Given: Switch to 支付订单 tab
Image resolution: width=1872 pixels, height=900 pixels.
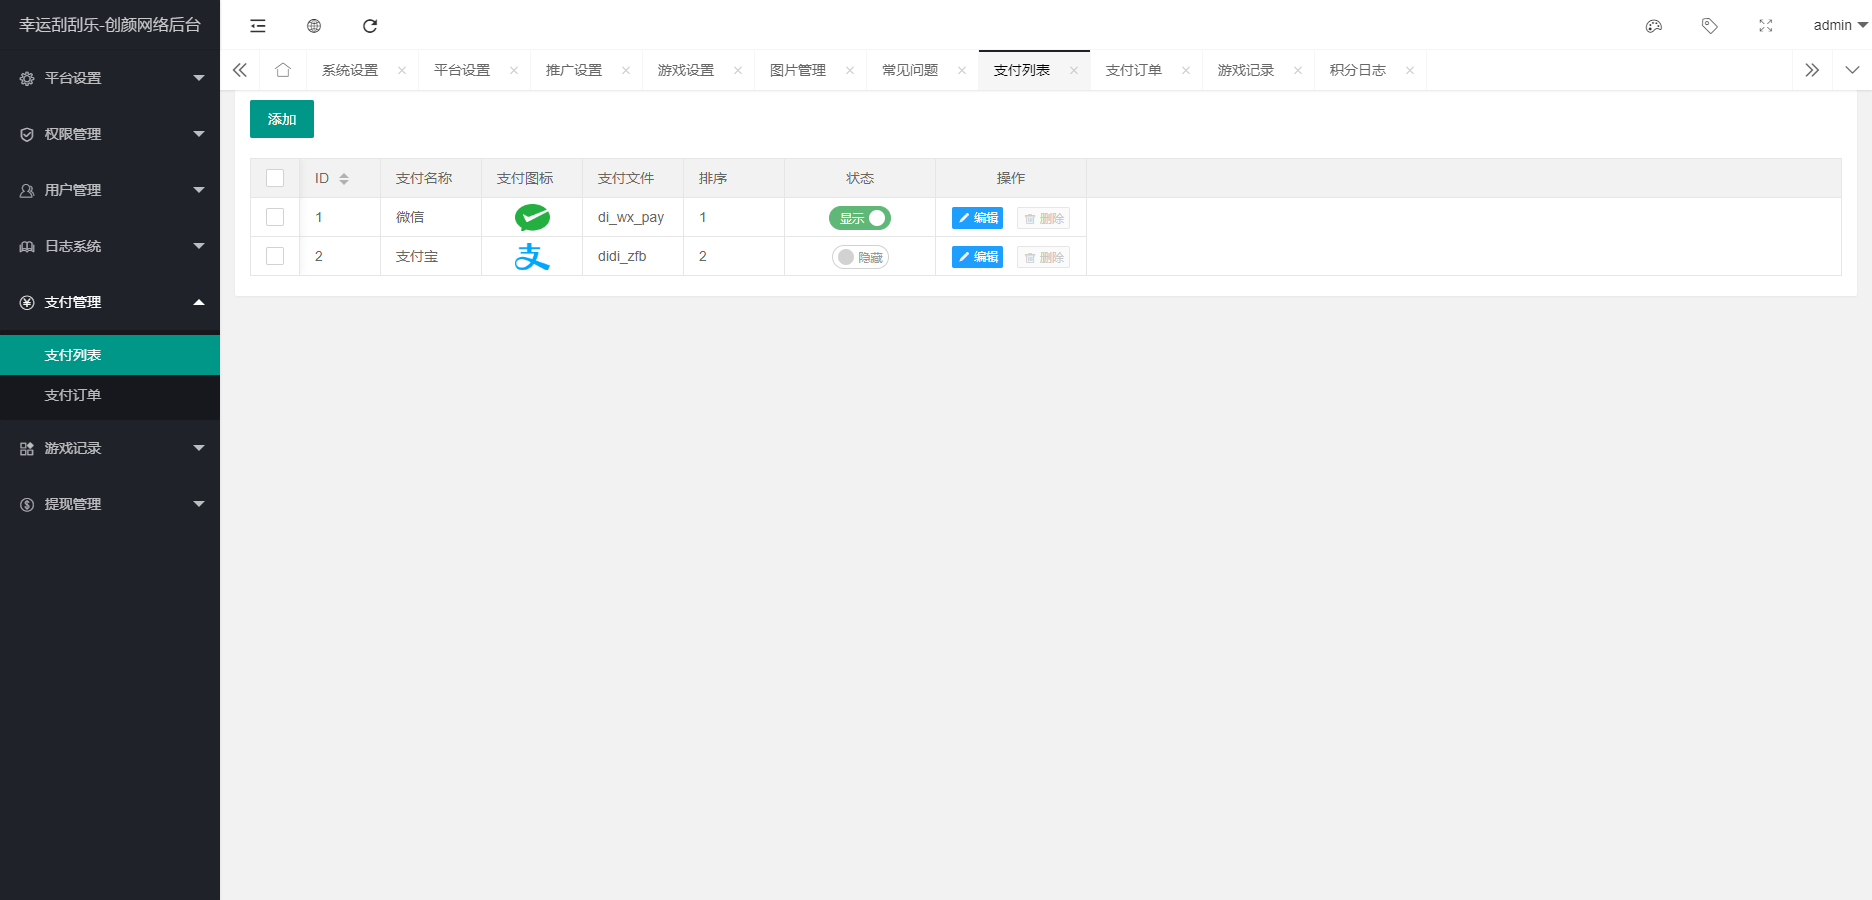Looking at the screenshot, I should (1134, 70).
